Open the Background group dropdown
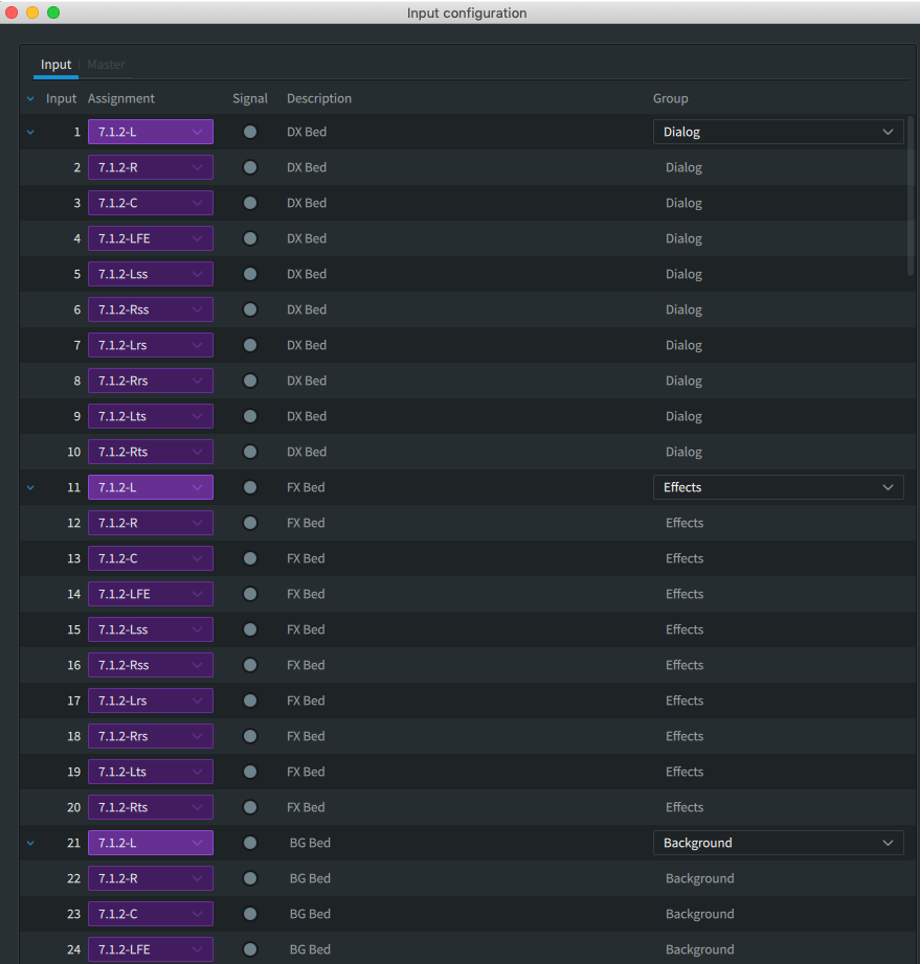The height and width of the screenshot is (964, 921). click(778, 843)
